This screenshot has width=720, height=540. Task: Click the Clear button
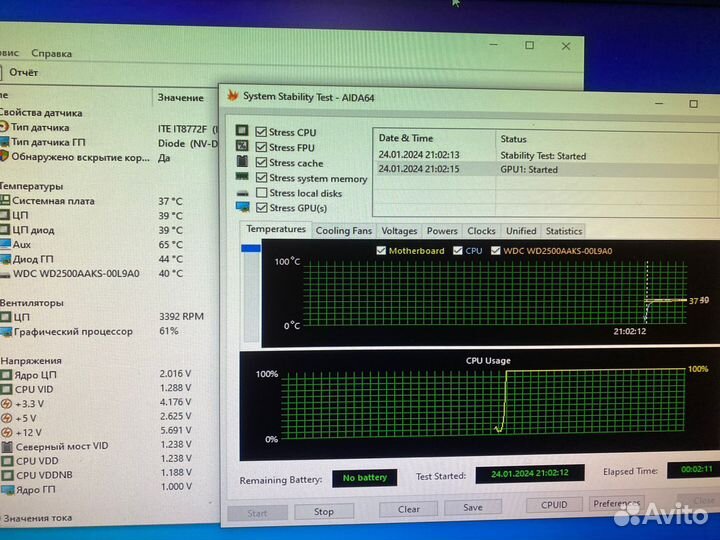tap(408, 509)
